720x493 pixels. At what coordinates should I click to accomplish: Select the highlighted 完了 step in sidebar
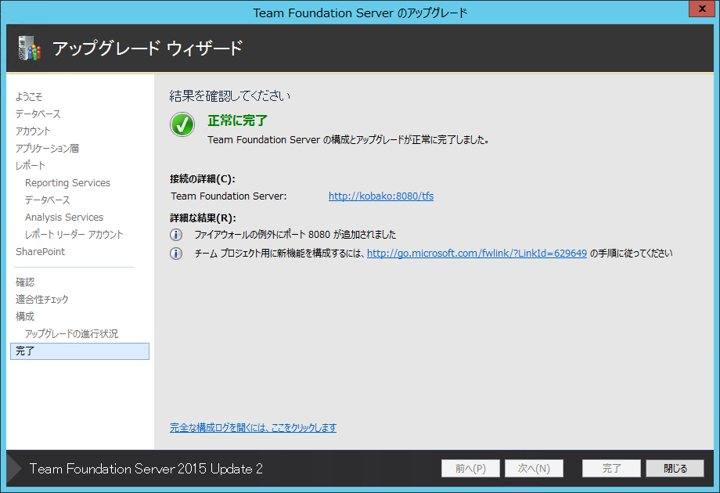click(80, 351)
